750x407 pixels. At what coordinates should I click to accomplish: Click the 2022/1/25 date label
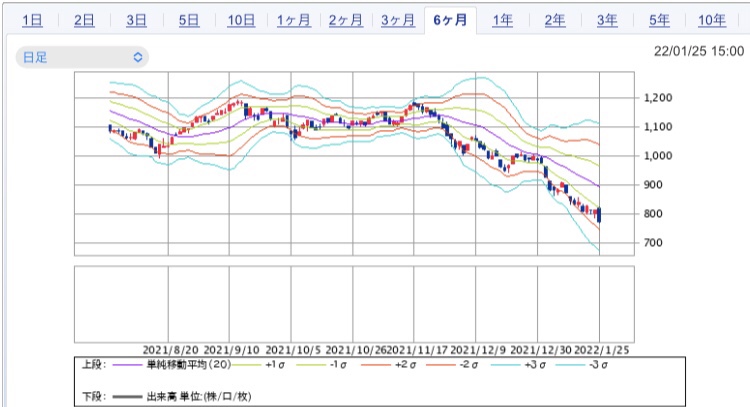point(602,350)
